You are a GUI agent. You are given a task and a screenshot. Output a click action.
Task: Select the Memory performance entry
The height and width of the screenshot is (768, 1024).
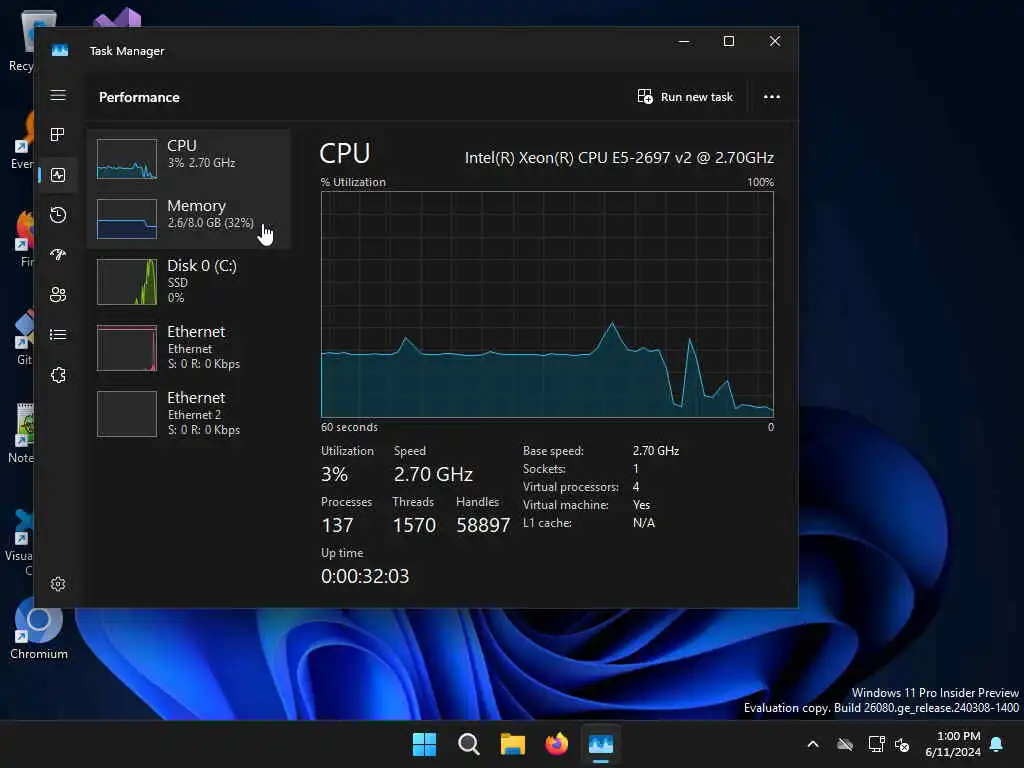pyautogui.click(x=189, y=219)
